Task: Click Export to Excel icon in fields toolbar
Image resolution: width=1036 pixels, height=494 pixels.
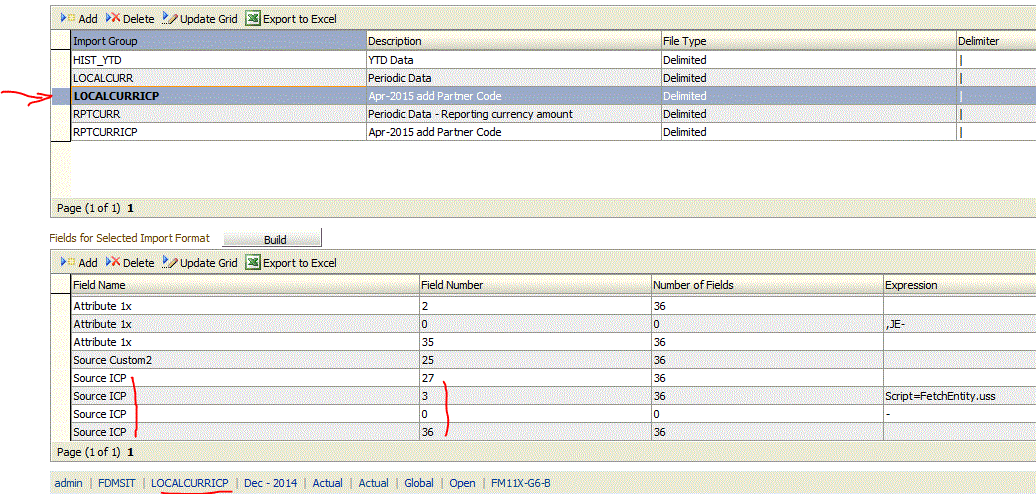Action: tap(252, 263)
